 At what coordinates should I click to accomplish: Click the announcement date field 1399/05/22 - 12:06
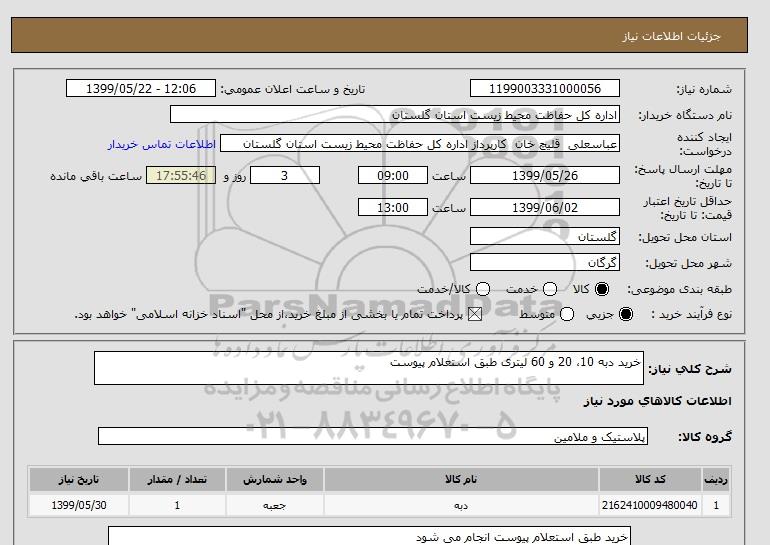141,88
